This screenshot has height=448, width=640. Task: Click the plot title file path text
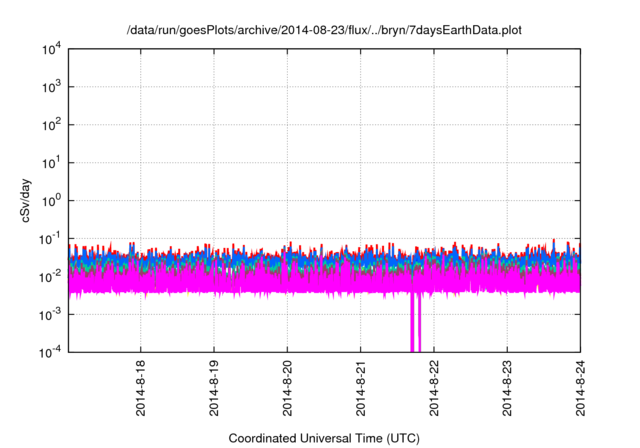pyautogui.click(x=324, y=30)
